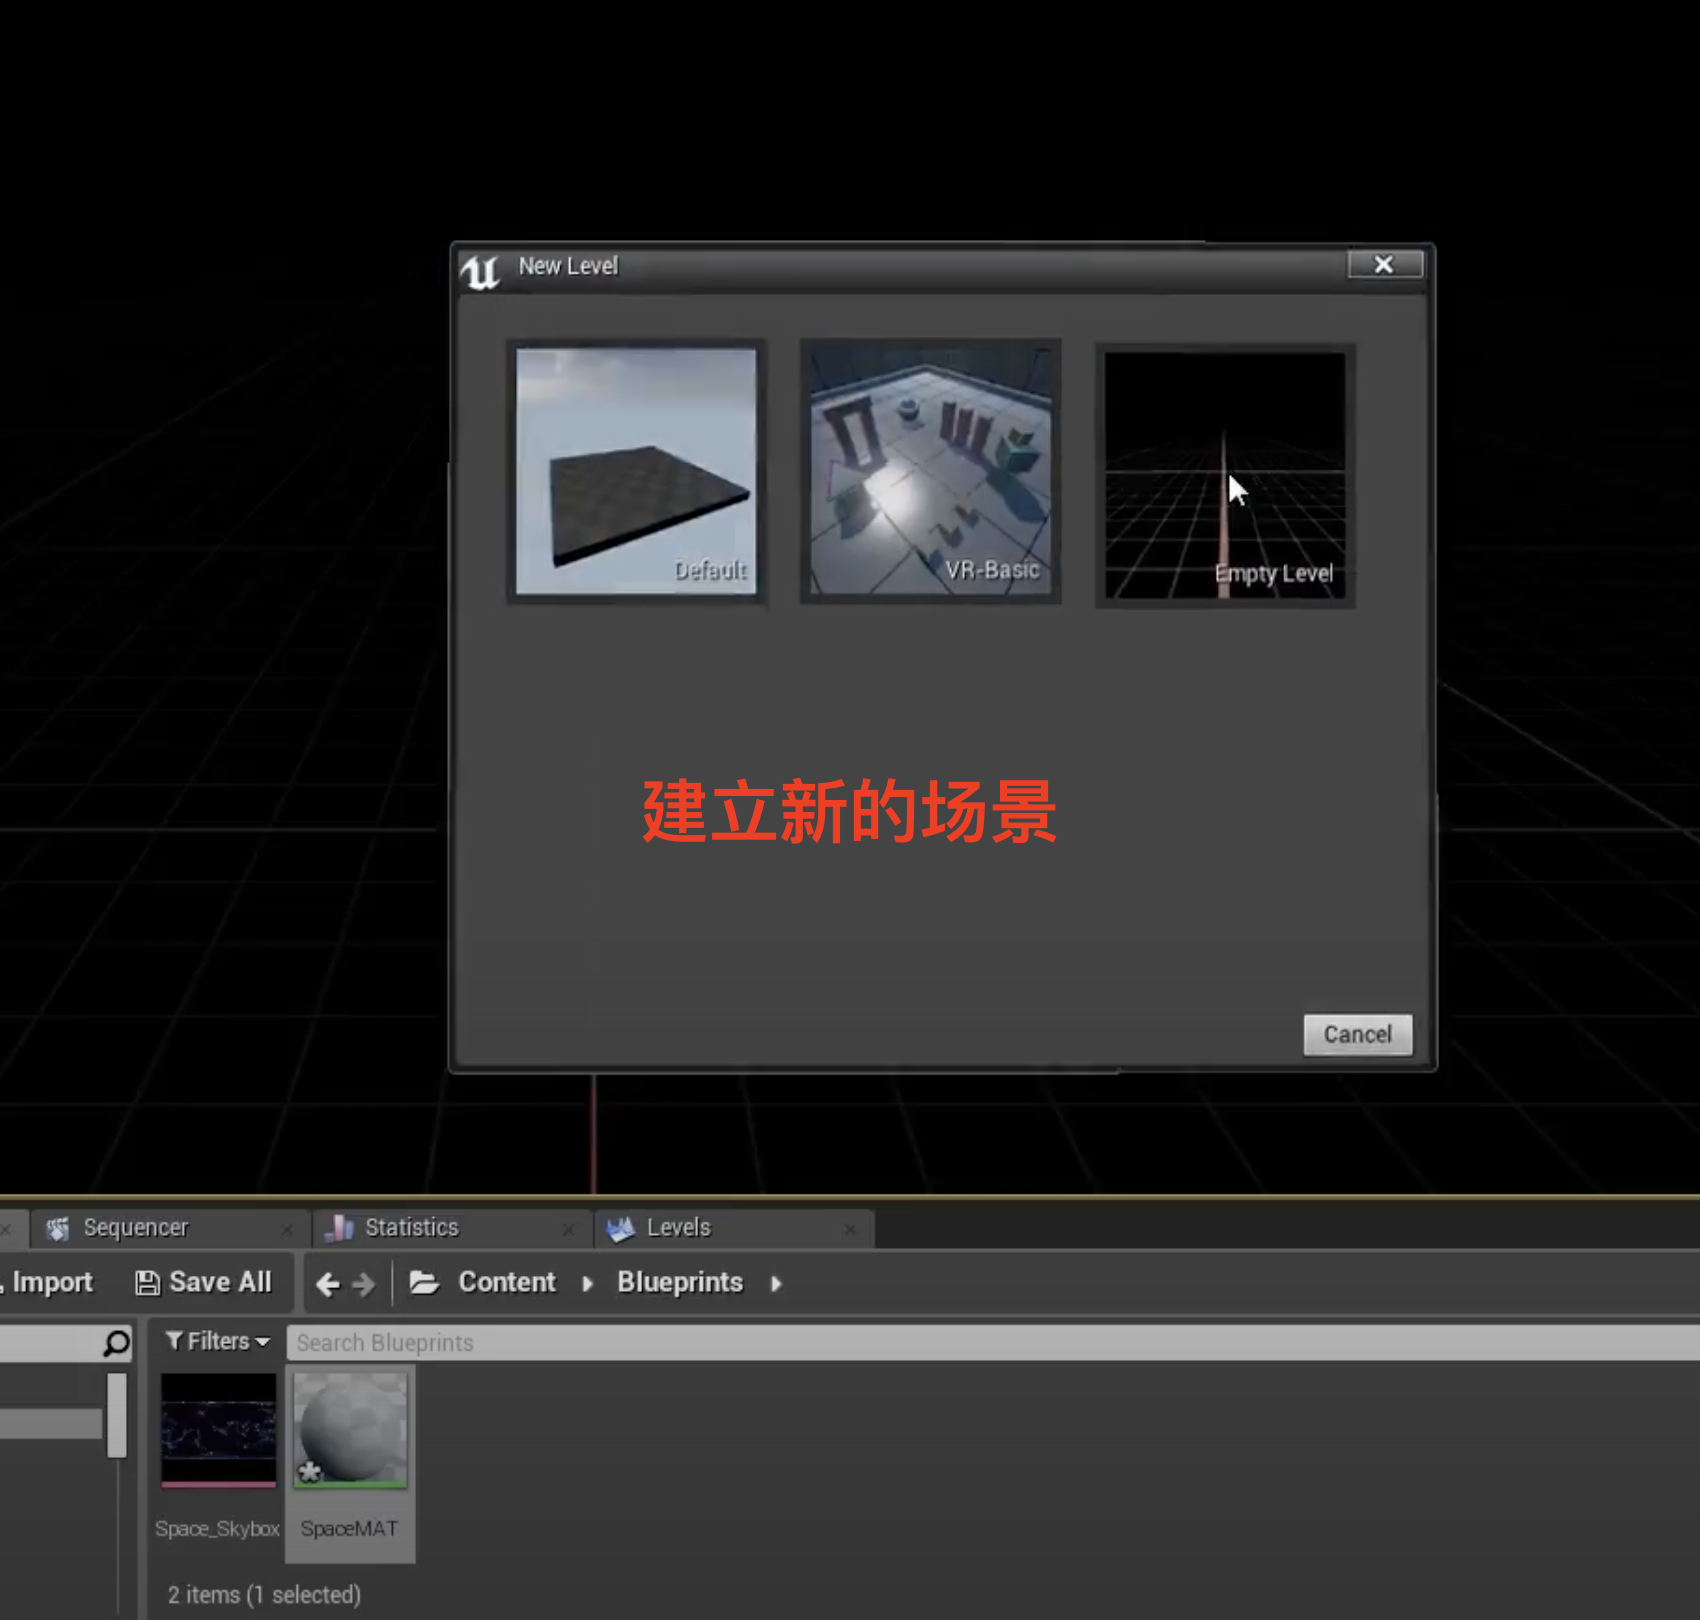Switch to the Levels tab
Viewport: 1700px width, 1620px height.
click(678, 1227)
